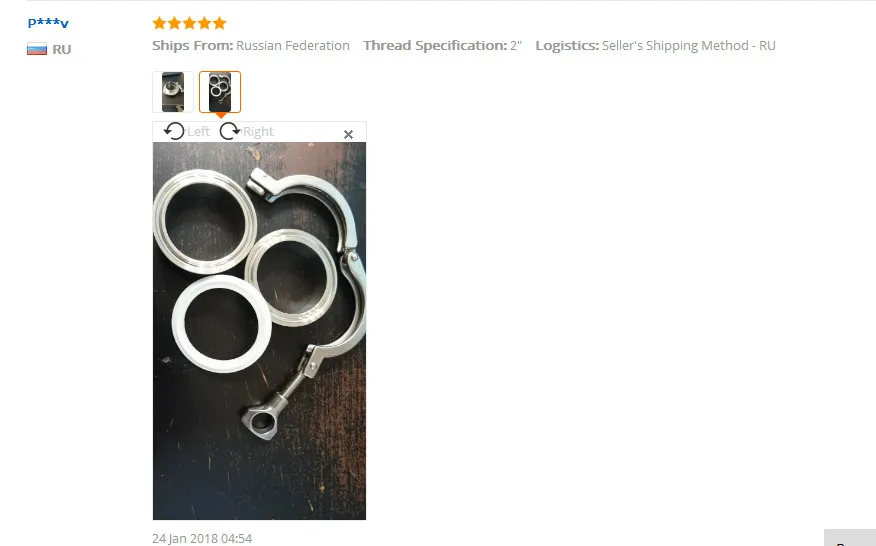This screenshot has height=546, width=876.
Task: Click the fifth orange rating star
Action: [220, 23]
